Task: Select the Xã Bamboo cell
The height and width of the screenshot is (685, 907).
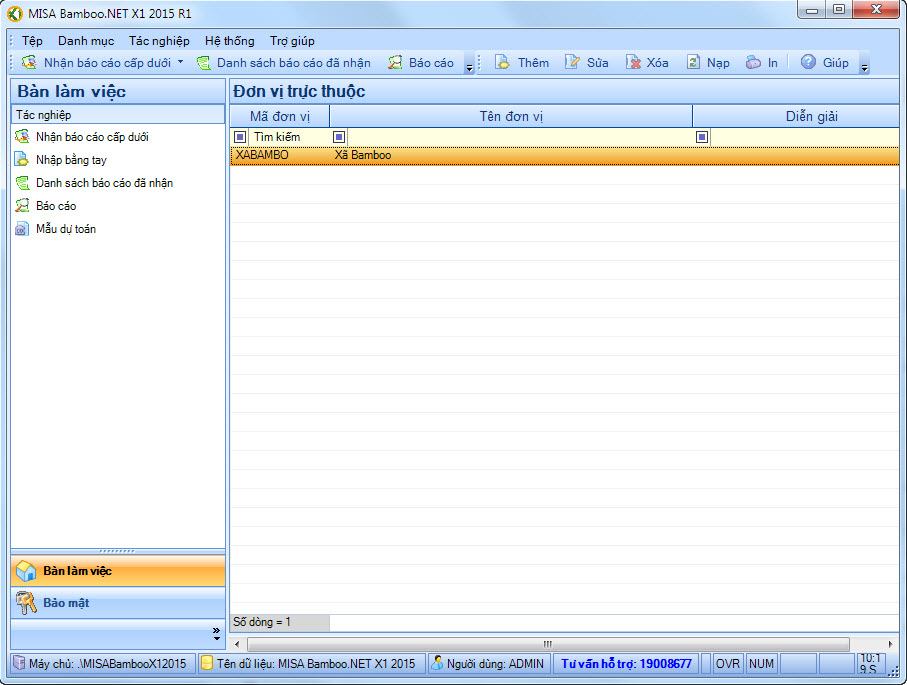Action: pyautogui.click(x=511, y=155)
